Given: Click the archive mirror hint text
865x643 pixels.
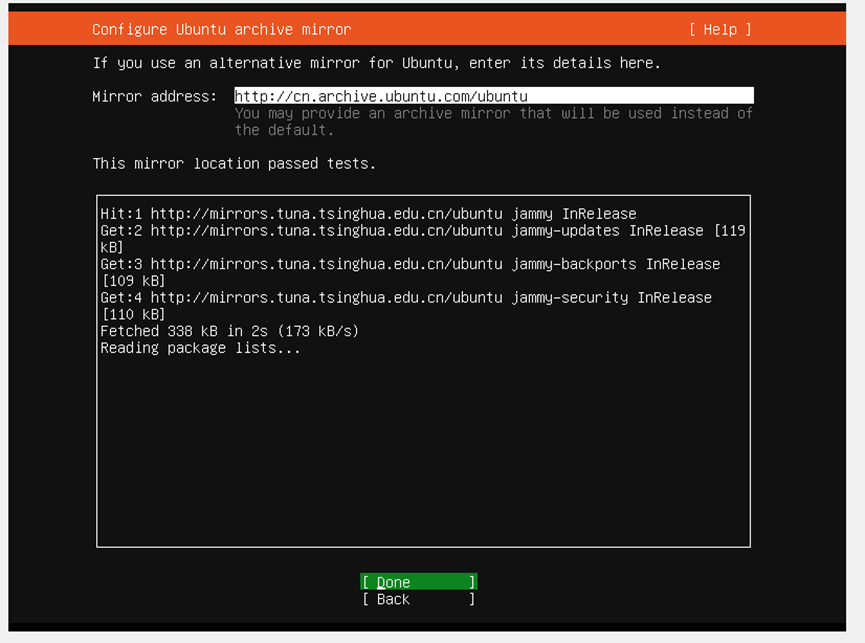Looking at the screenshot, I should (x=494, y=121).
